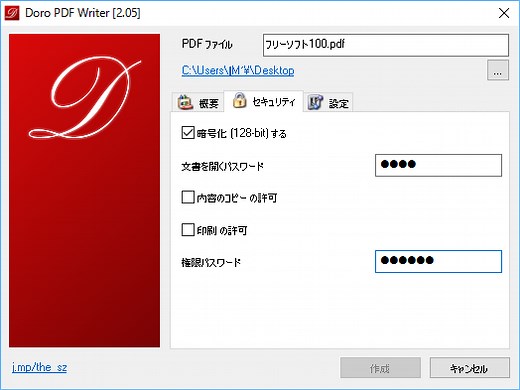This screenshot has width=520, height=390.
Task: Select the セキュリティ tab
Action: click(x=263, y=101)
